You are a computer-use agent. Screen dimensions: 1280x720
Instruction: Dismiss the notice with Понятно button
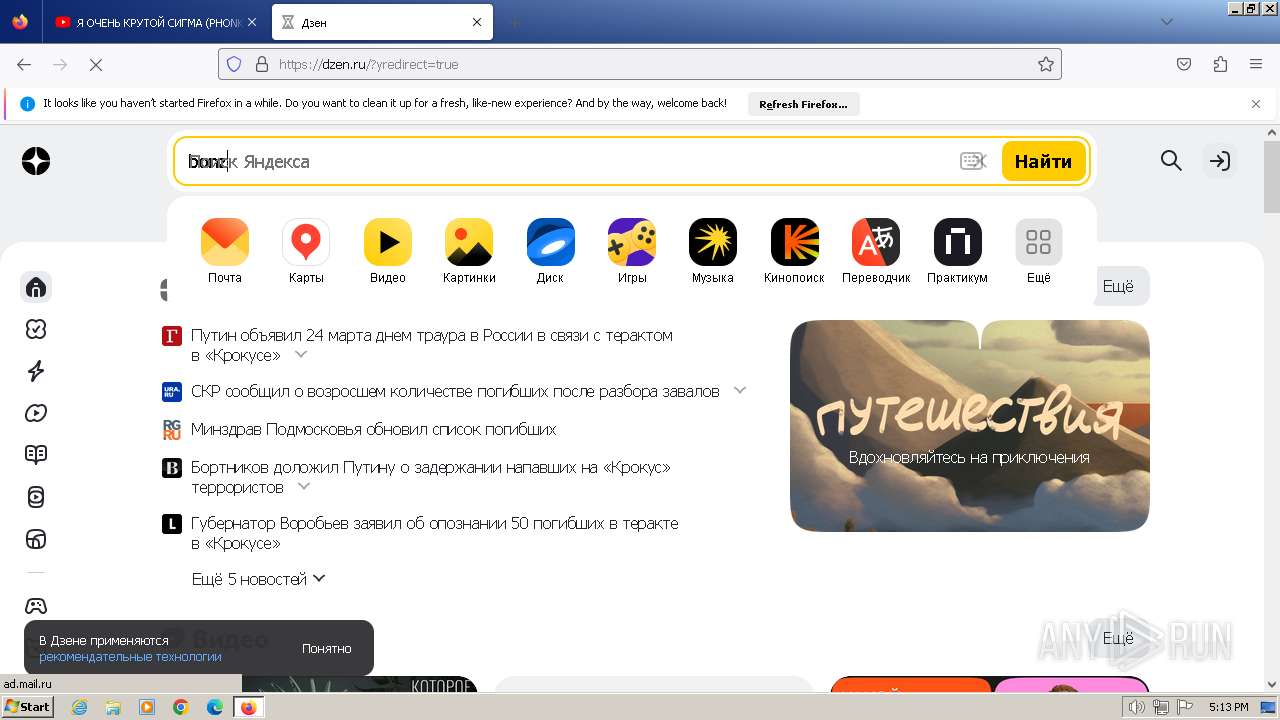pos(327,648)
